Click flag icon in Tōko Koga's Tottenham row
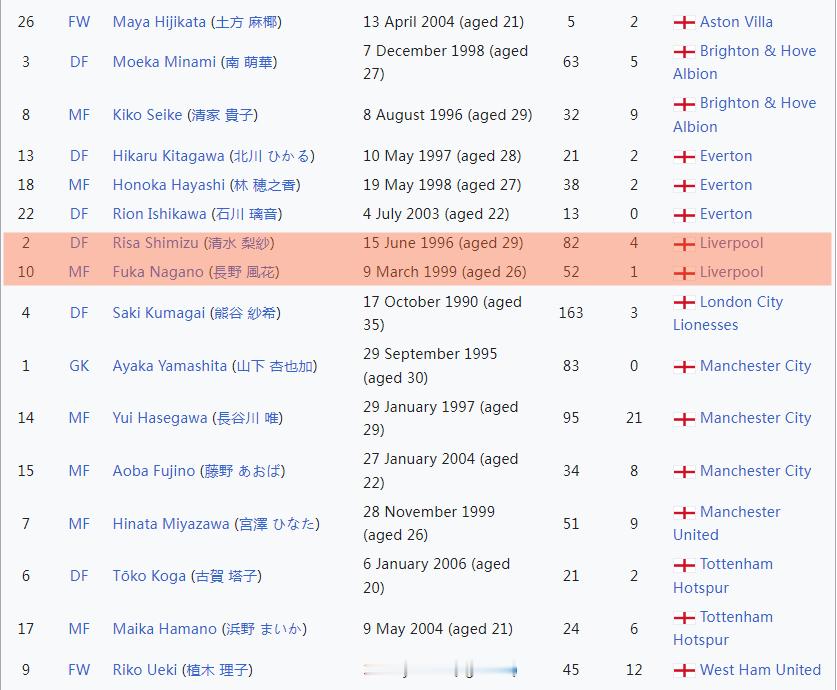The width and height of the screenshot is (837, 690). point(684,565)
